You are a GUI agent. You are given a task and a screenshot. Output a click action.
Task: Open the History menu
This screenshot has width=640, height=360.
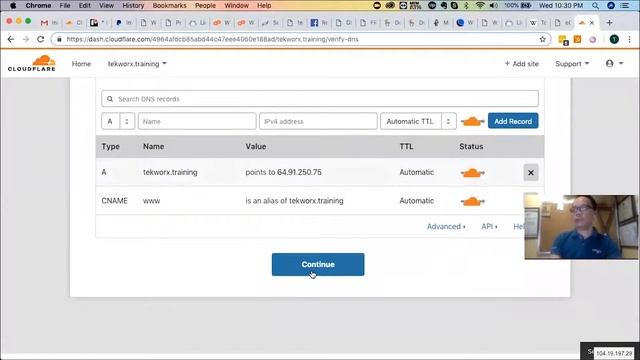[x=133, y=5]
